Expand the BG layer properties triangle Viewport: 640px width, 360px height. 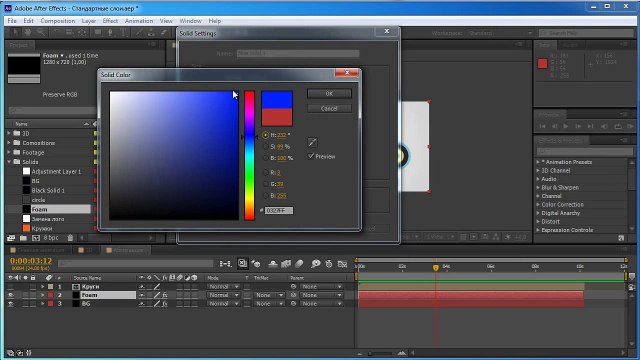pyautogui.click(x=42, y=304)
